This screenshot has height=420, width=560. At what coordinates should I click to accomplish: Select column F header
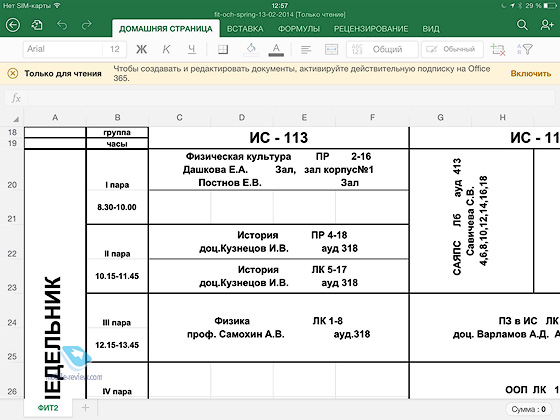[372, 118]
